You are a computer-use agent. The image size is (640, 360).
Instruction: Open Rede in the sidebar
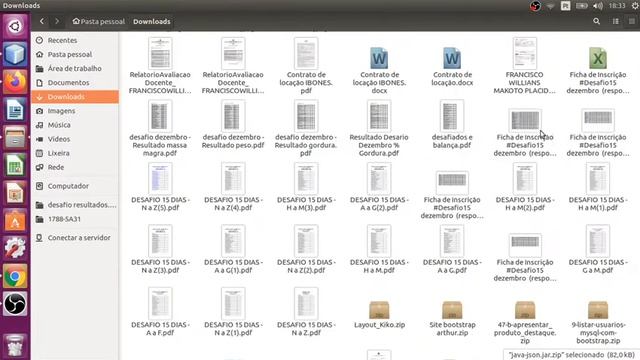[x=75, y=167]
